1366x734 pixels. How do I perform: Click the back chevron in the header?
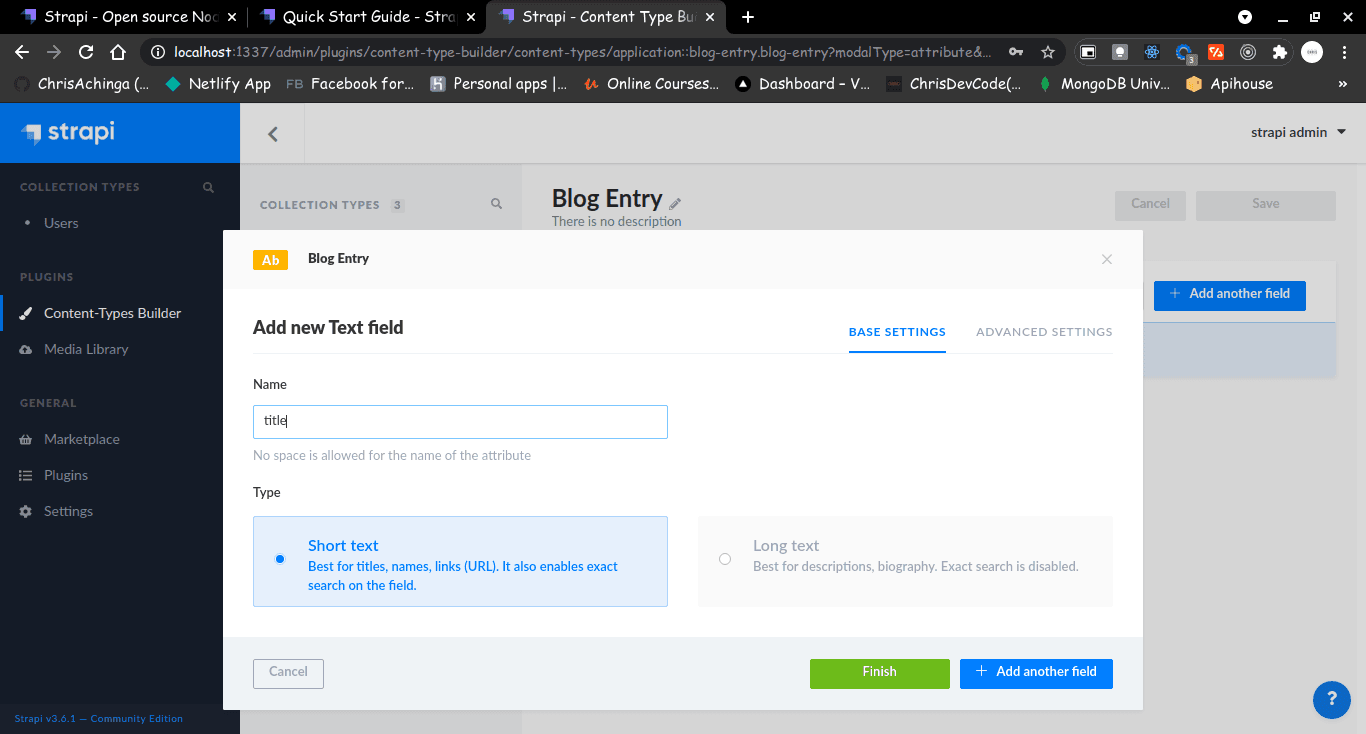click(x=272, y=134)
